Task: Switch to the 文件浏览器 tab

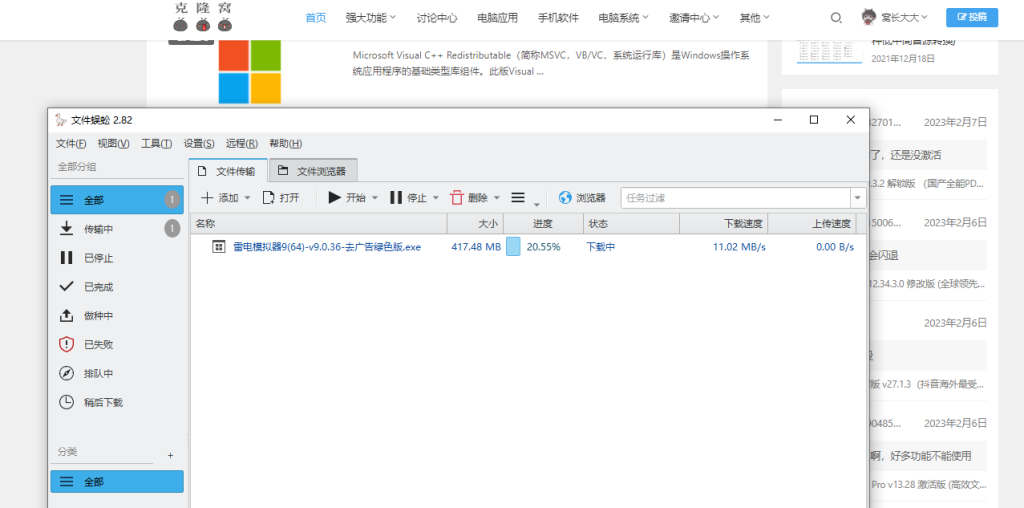Action: [x=313, y=171]
